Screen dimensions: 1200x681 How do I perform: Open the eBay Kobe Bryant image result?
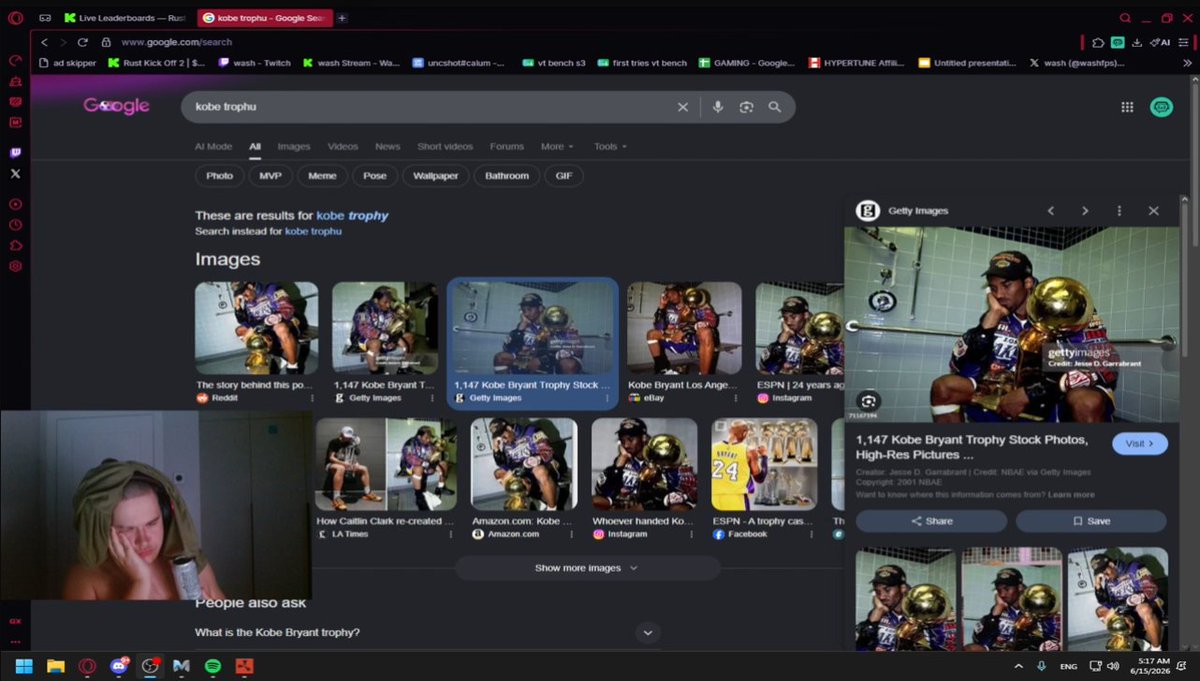(684, 342)
